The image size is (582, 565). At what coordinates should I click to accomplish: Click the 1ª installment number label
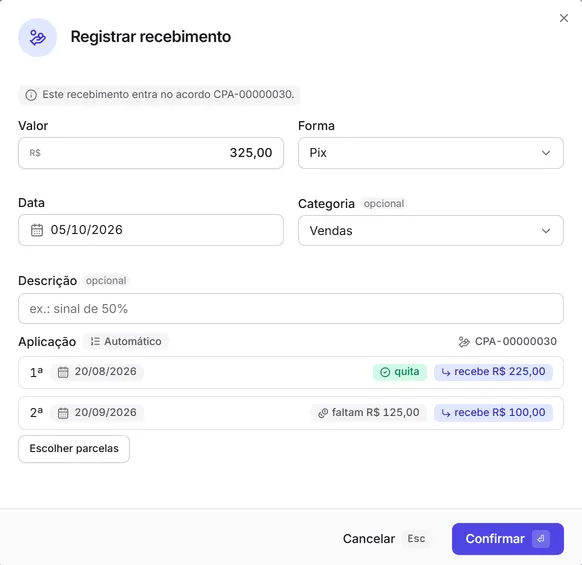[36, 372]
